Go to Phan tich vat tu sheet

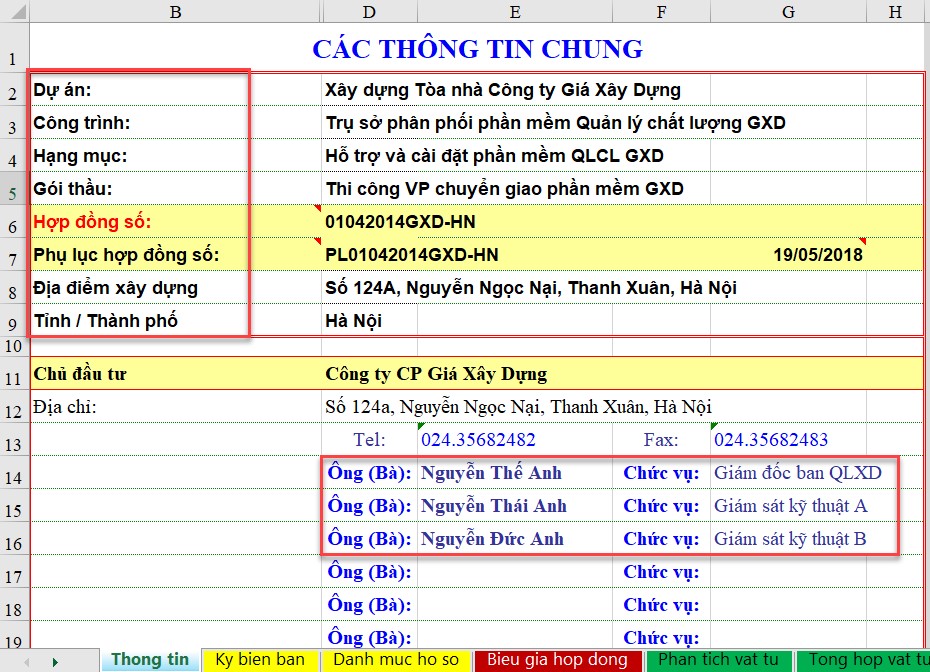pyautogui.click(x=718, y=660)
